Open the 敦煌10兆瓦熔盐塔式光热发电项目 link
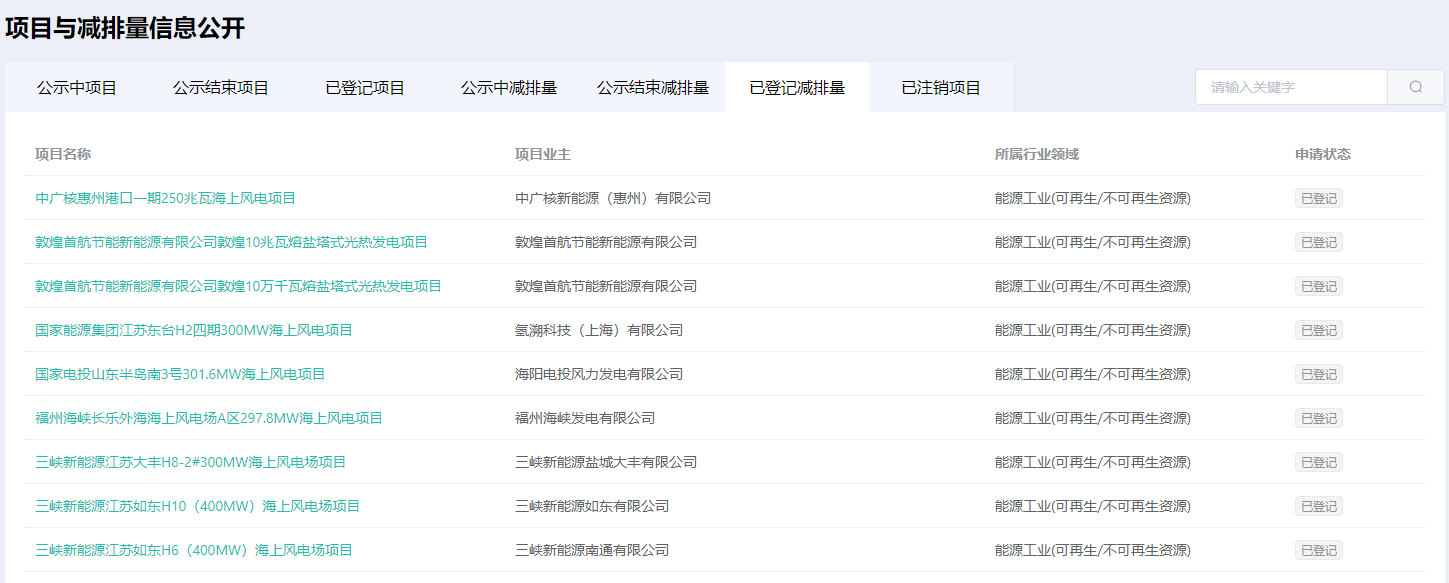This screenshot has height=583, width=1449. (x=231, y=242)
